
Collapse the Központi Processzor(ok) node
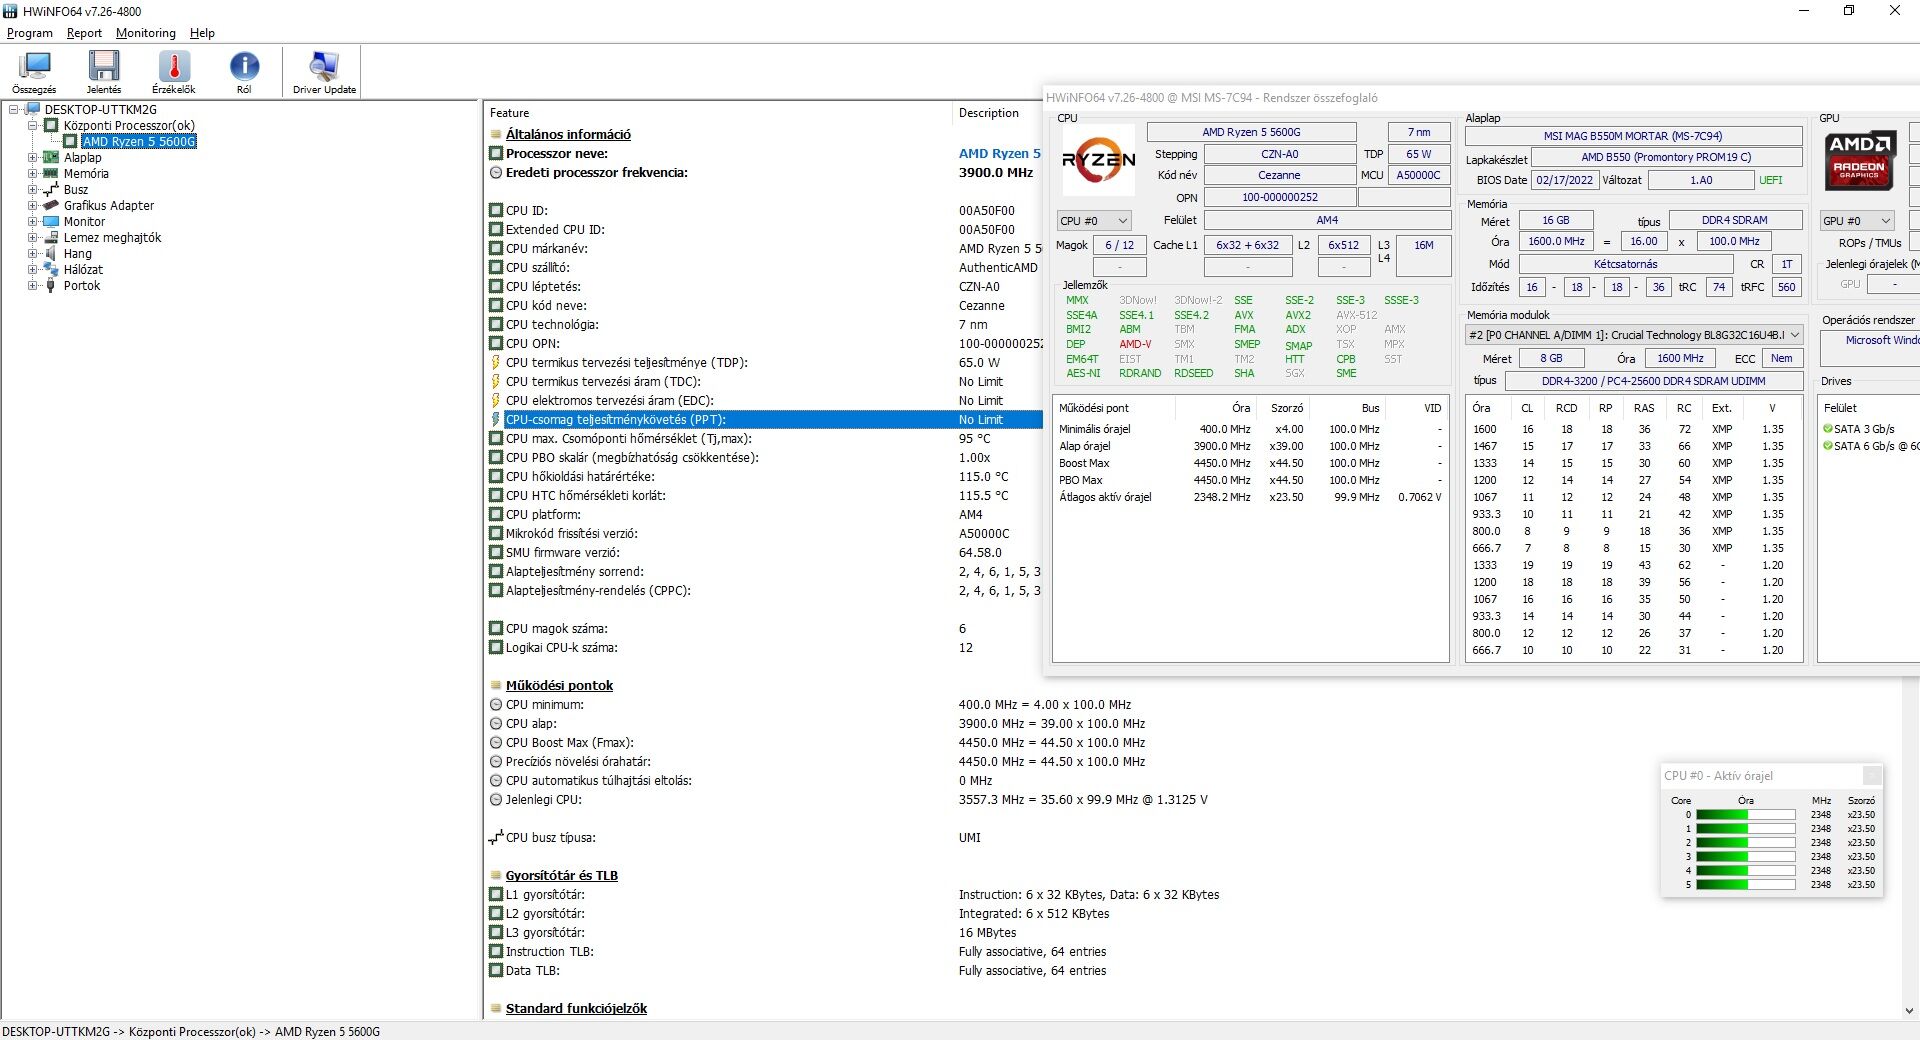[x=32, y=125]
